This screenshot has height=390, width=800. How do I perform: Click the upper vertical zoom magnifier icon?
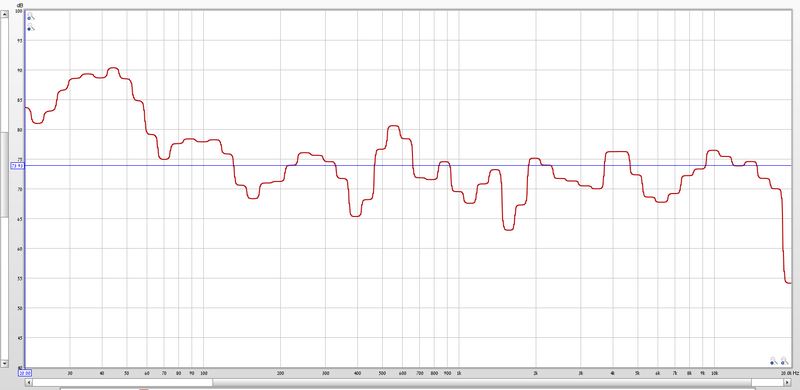[31, 17]
